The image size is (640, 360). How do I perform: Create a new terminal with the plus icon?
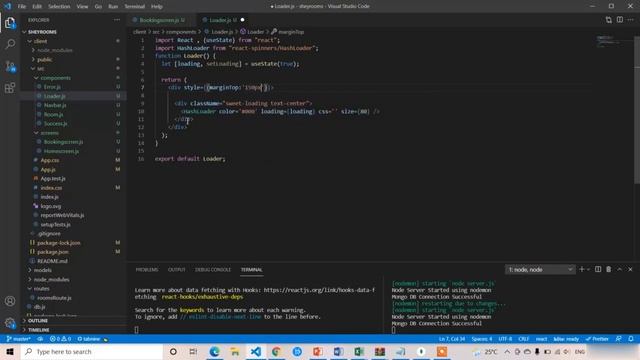[582, 269]
